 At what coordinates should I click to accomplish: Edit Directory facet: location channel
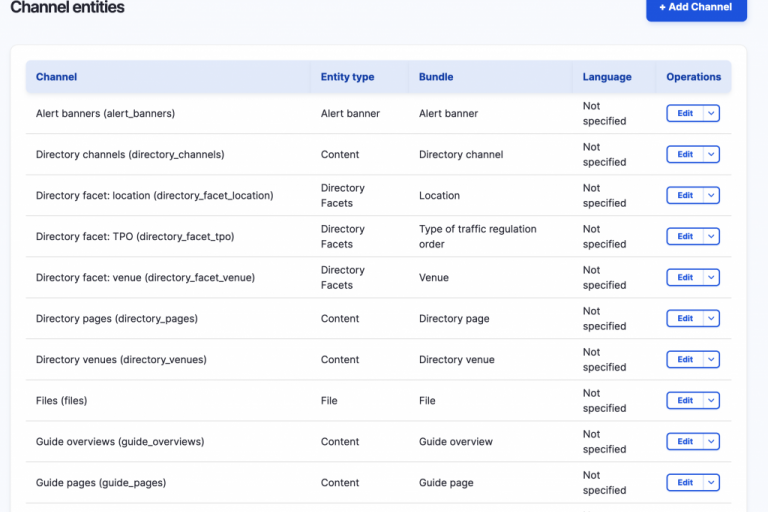[685, 196]
